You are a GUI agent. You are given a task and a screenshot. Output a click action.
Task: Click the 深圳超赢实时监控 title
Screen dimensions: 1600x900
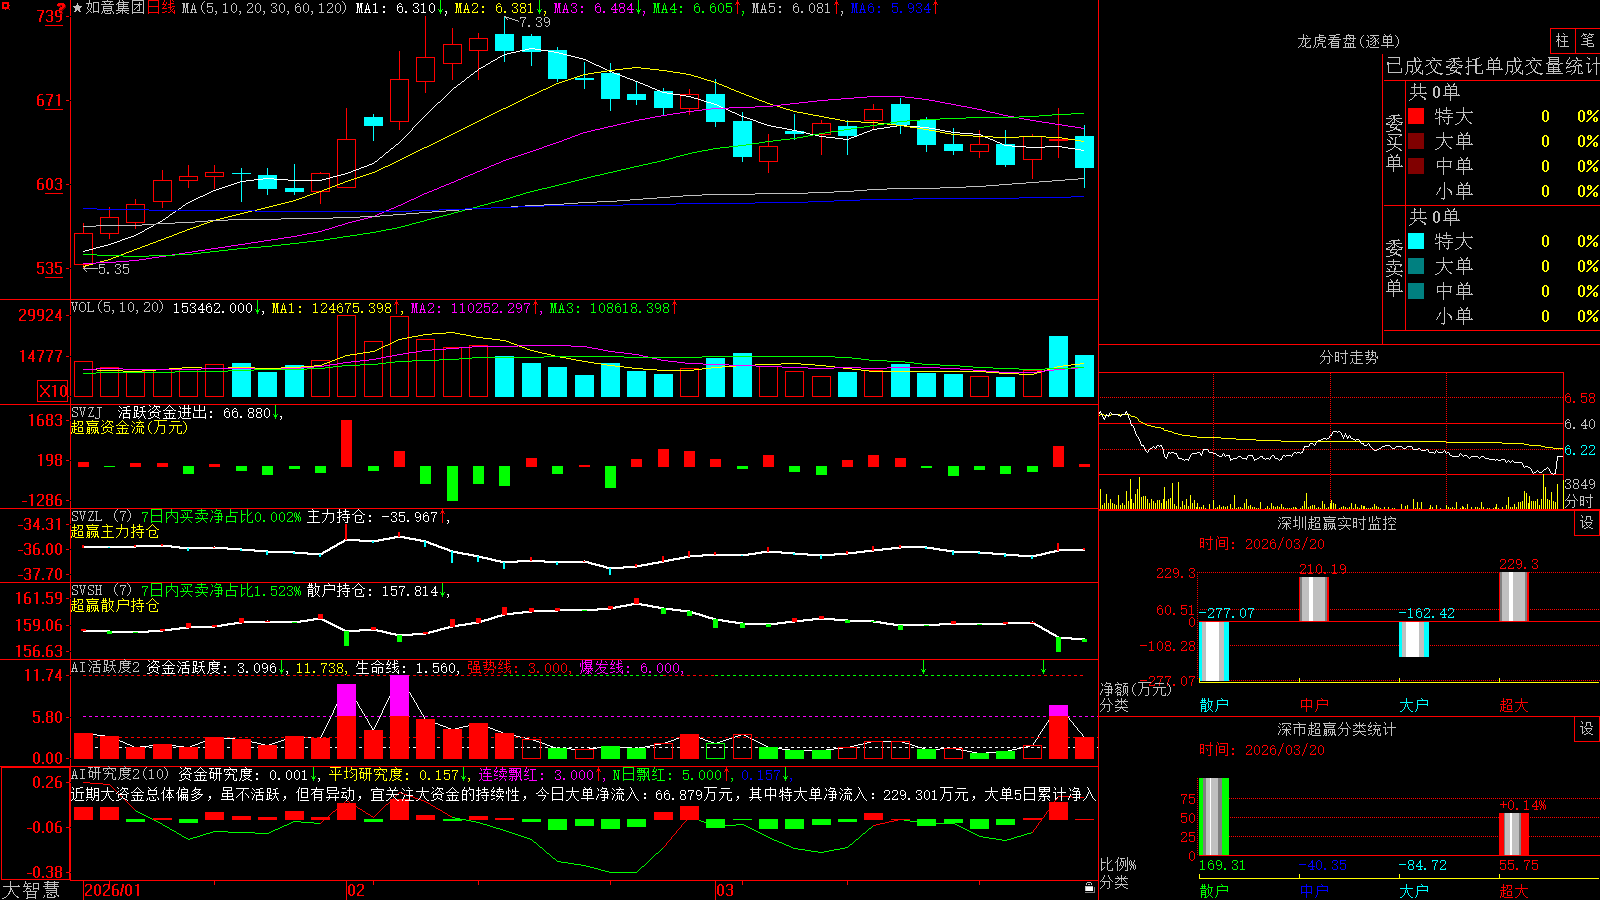coord(1336,523)
